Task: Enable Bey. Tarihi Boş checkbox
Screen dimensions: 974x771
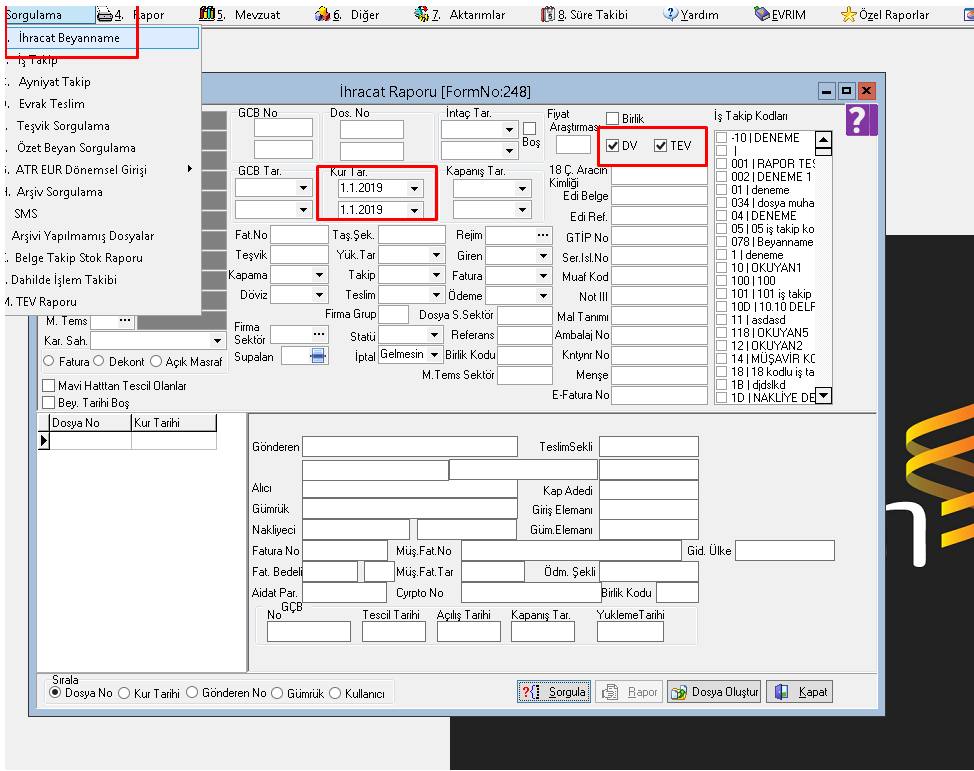Action: pos(48,402)
